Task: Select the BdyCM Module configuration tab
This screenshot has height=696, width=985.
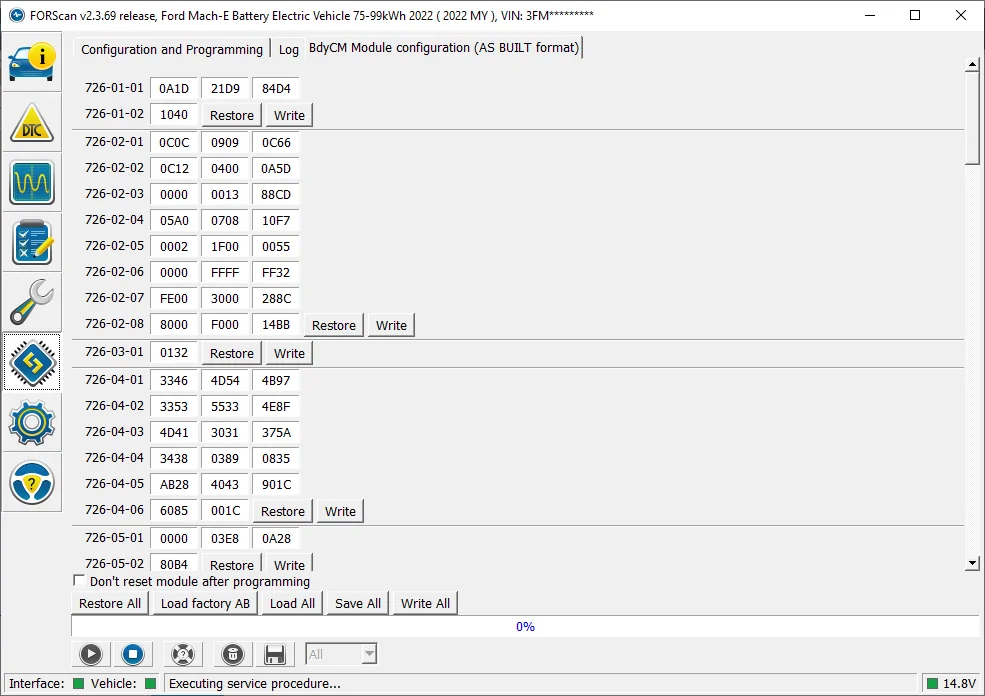Action: [x=444, y=48]
